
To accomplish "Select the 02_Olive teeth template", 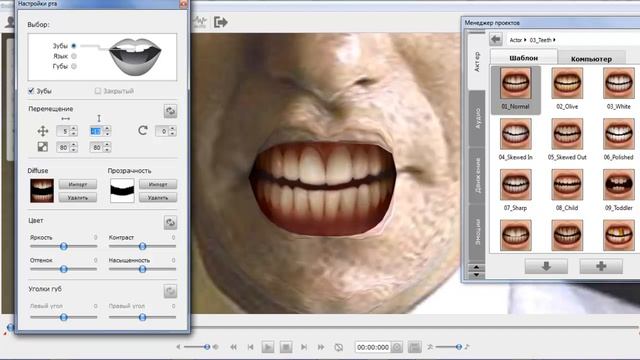I will pyautogui.click(x=567, y=89).
